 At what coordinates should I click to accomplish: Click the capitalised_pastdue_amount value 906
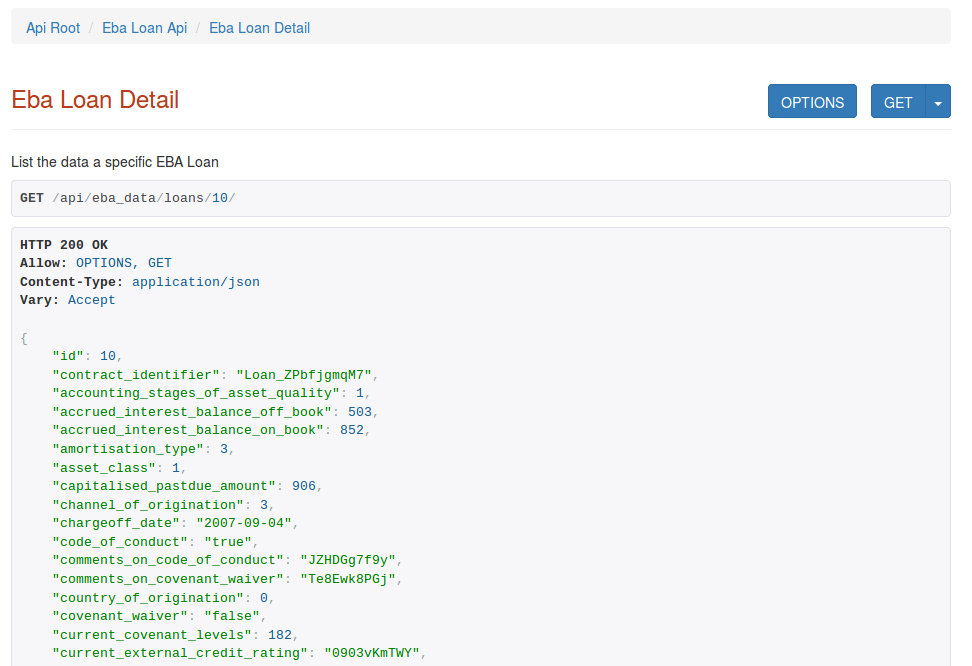[x=304, y=486]
